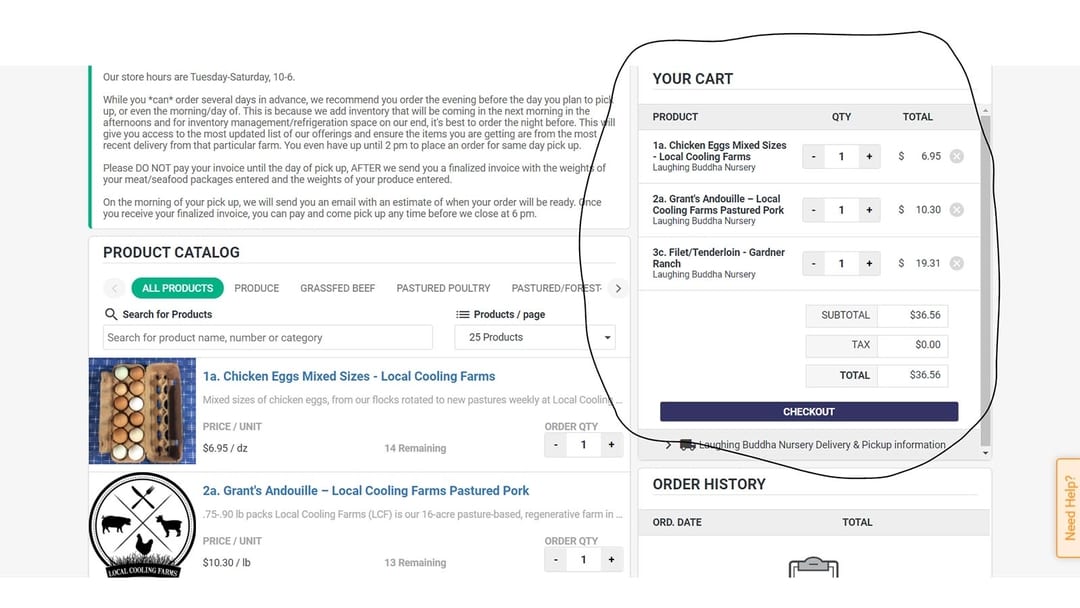Viewport: 1080px width, 608px height.
Task: Open the Products per page dropdown
Action: [x=535, y=337]
